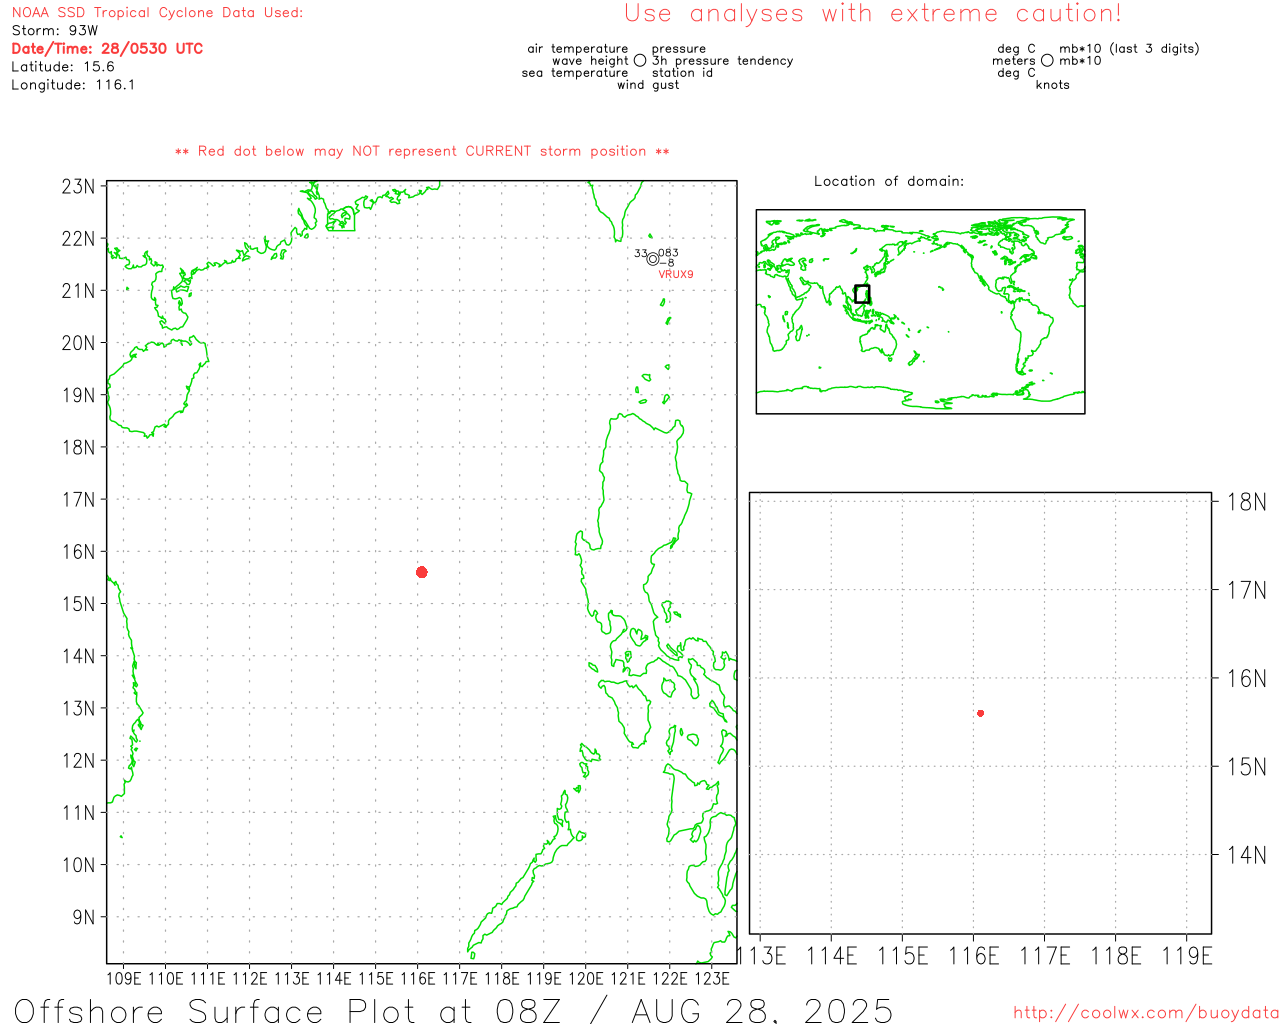This screenshot has height=1024, width=1280.
Task: Click the 'Latitude: 15.6' text
Action: tap(63, 67)
